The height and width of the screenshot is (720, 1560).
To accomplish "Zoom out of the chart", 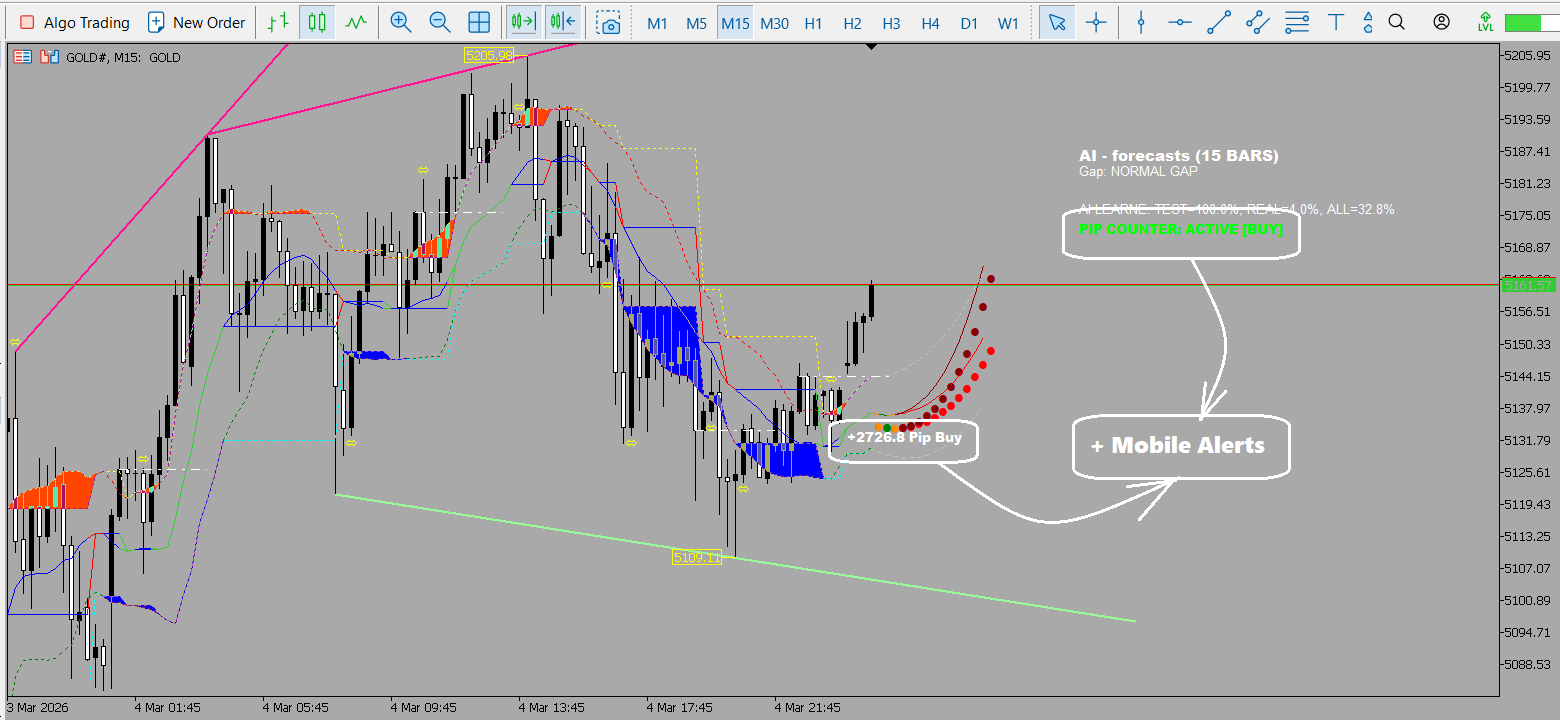I will (x=439, y=22).
